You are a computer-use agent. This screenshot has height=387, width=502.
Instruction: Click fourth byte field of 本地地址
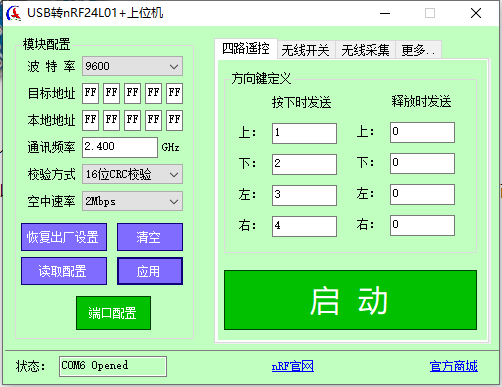[153, 120]
